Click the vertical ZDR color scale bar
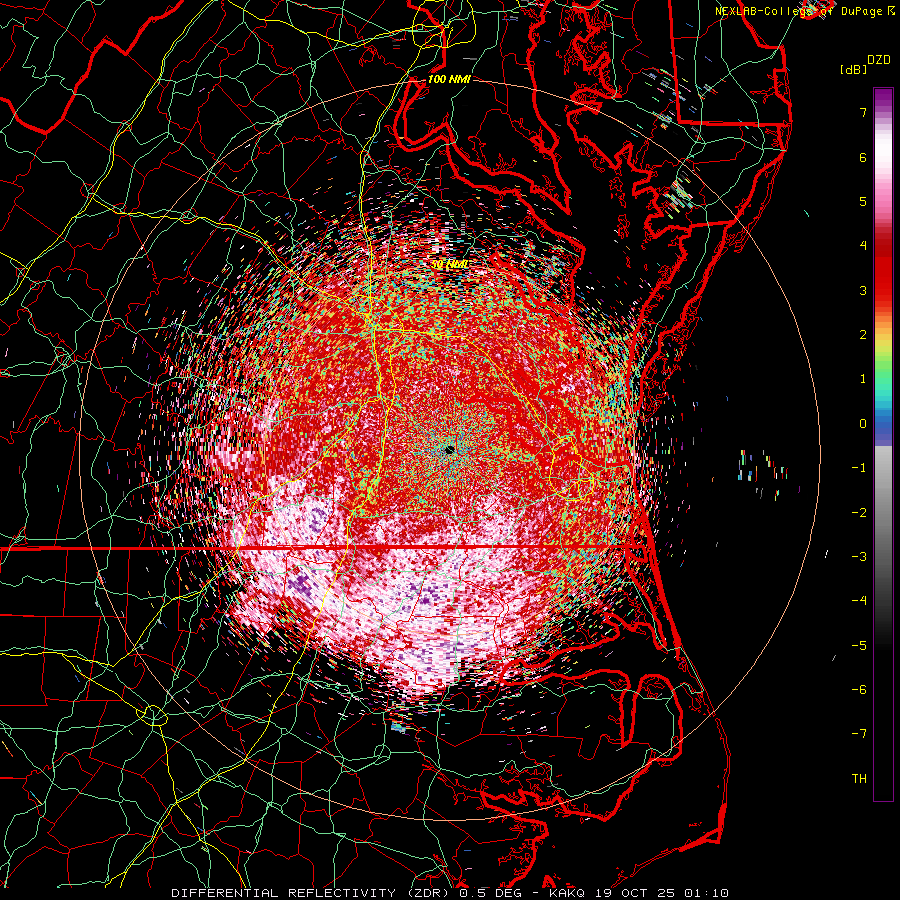 coord(883,444)
